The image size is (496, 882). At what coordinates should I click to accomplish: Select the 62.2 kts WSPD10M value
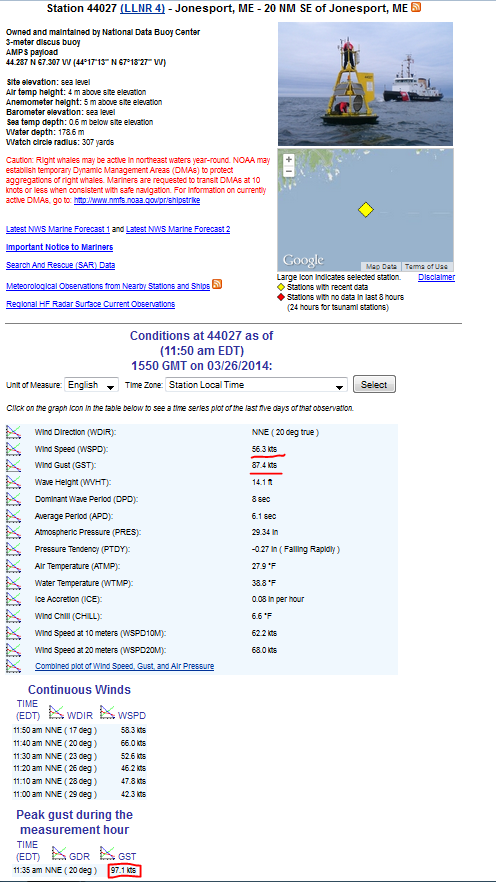pyautogui.click(x=264, y=633)
